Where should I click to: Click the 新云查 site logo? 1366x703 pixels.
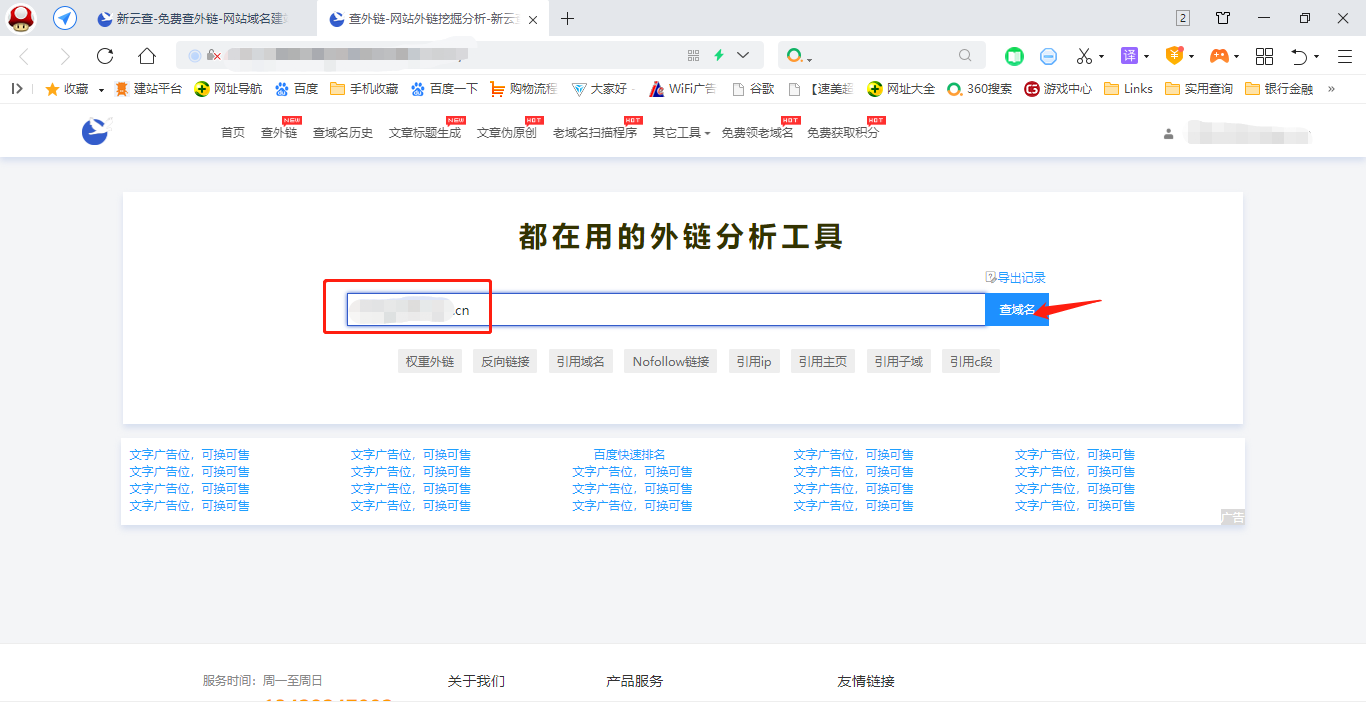(93, 131)
